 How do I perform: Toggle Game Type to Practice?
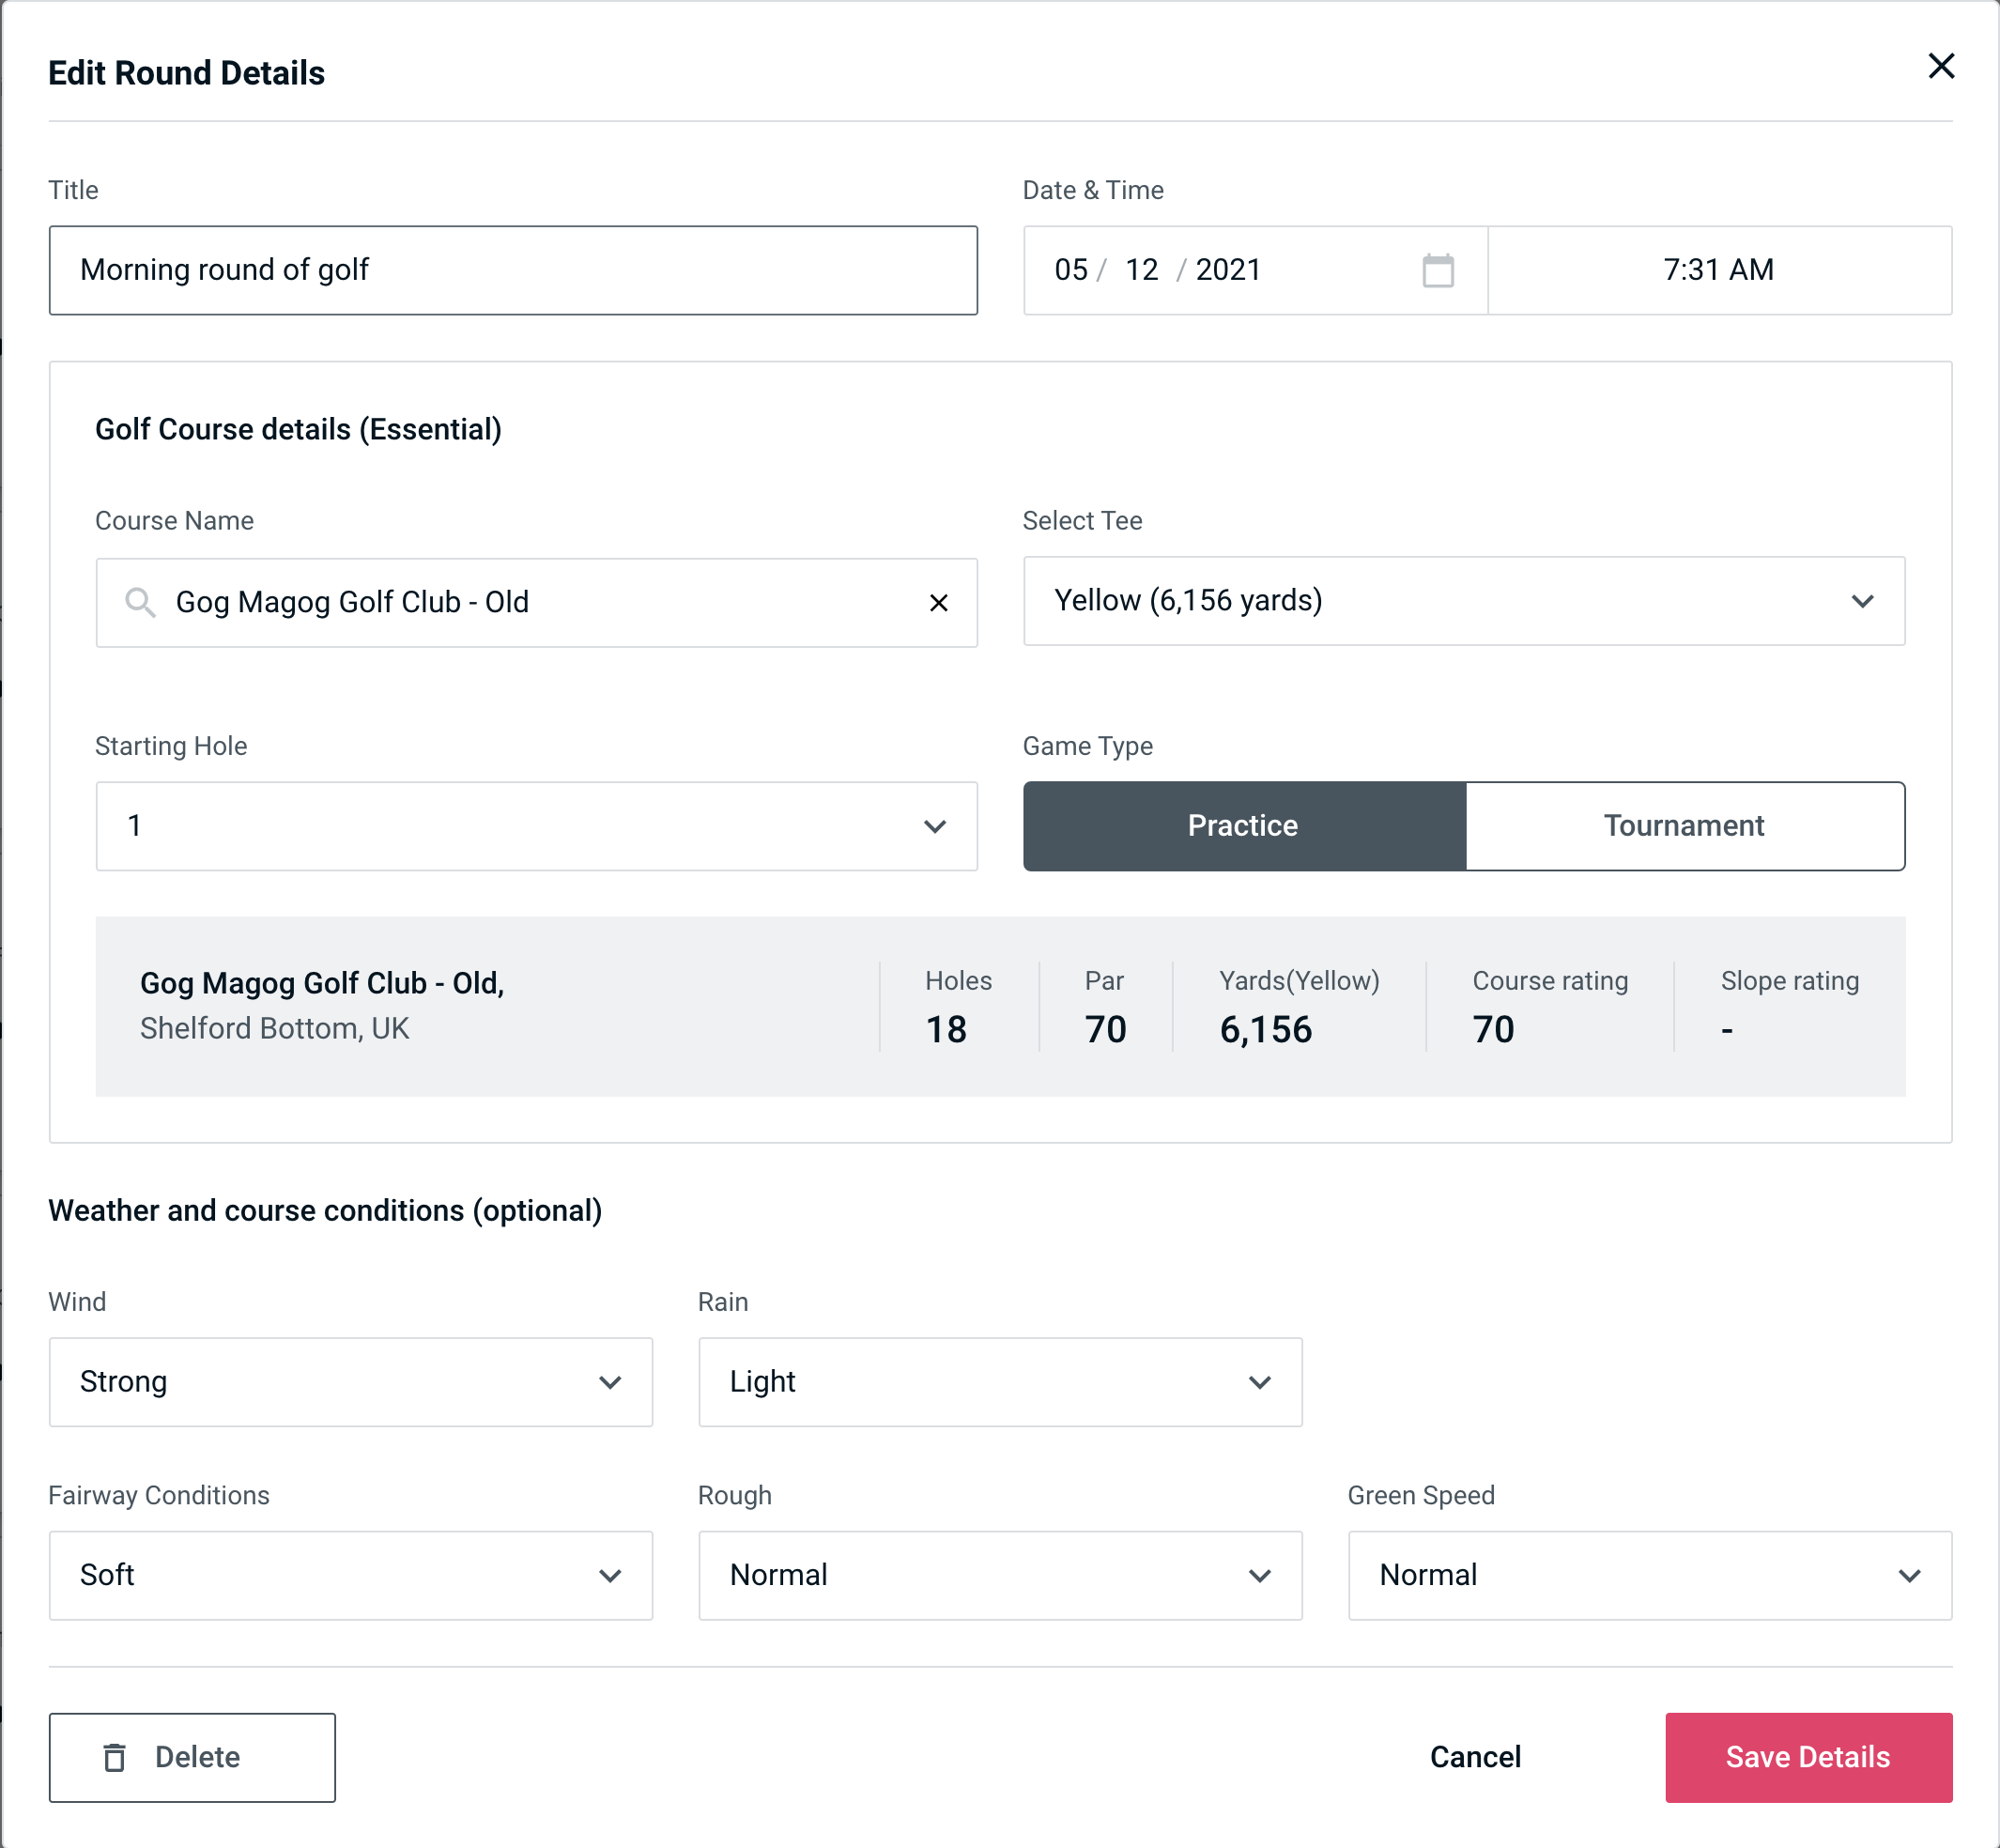pyautogui.click(x=1244, y=825)
